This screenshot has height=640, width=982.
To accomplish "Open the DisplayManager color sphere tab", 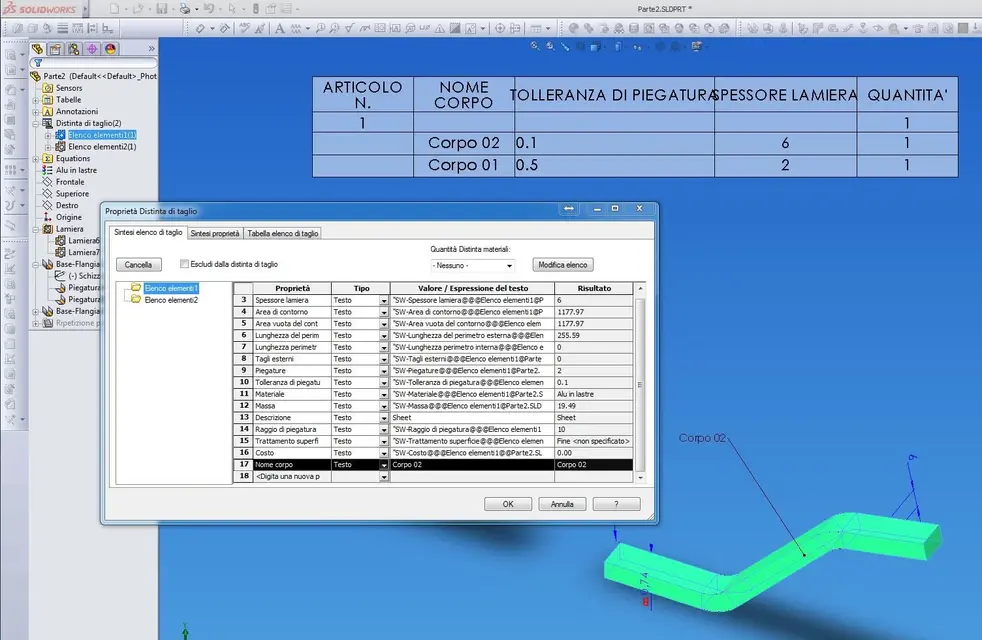I will coord(110,48).
